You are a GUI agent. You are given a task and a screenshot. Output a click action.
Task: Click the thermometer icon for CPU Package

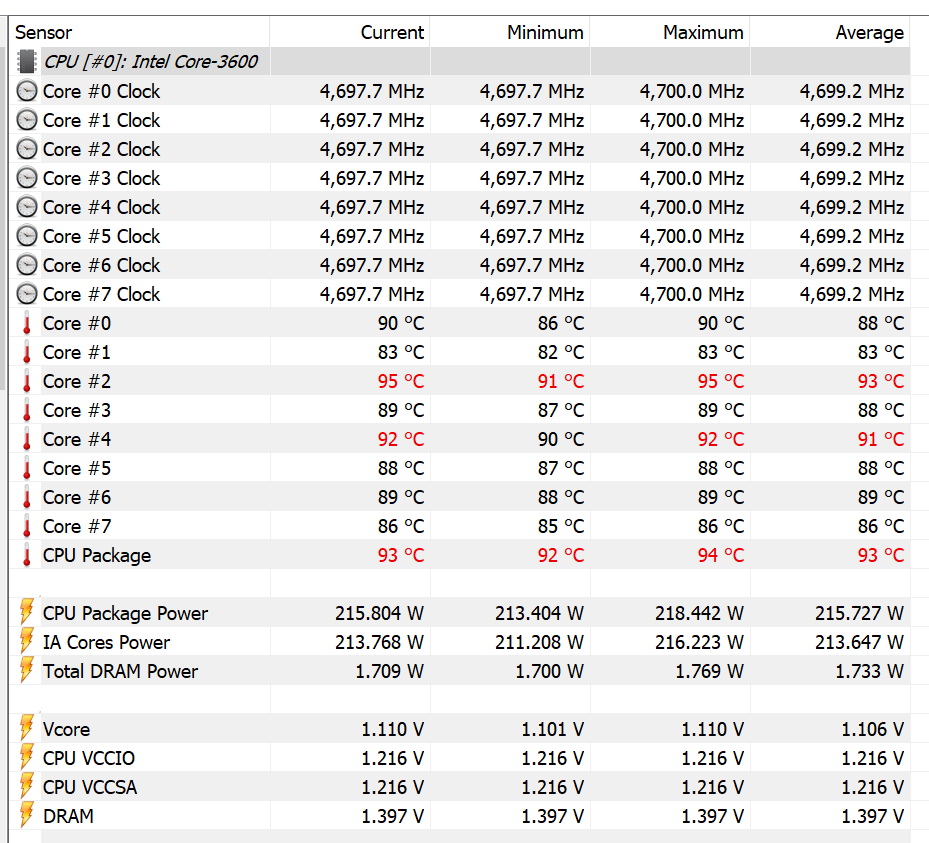pos(27,556)
